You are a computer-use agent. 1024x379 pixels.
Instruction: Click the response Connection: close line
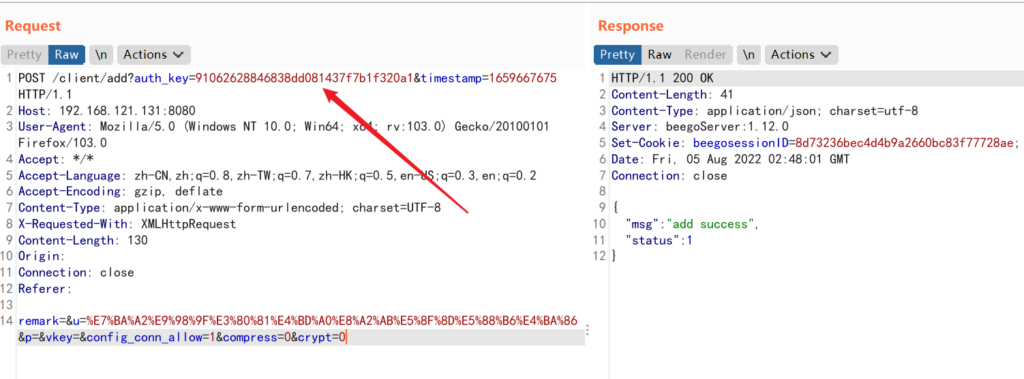669,175
